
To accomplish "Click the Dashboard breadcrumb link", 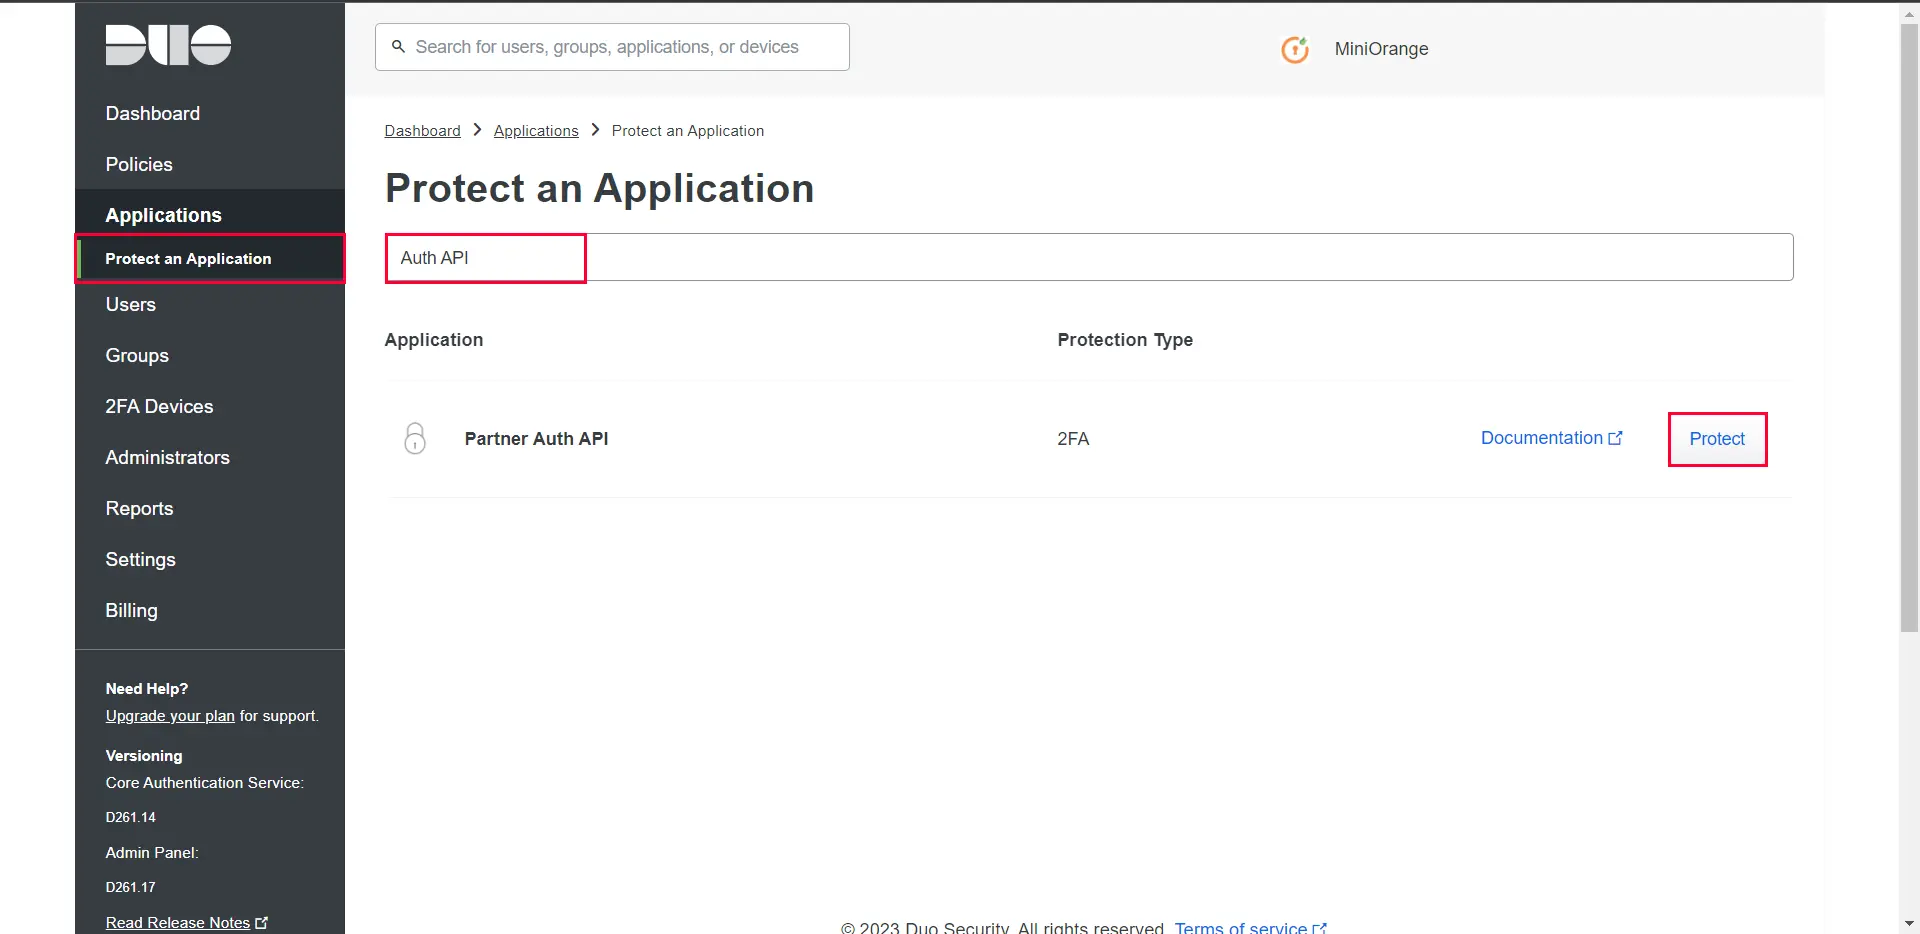I will click(423, 131).
